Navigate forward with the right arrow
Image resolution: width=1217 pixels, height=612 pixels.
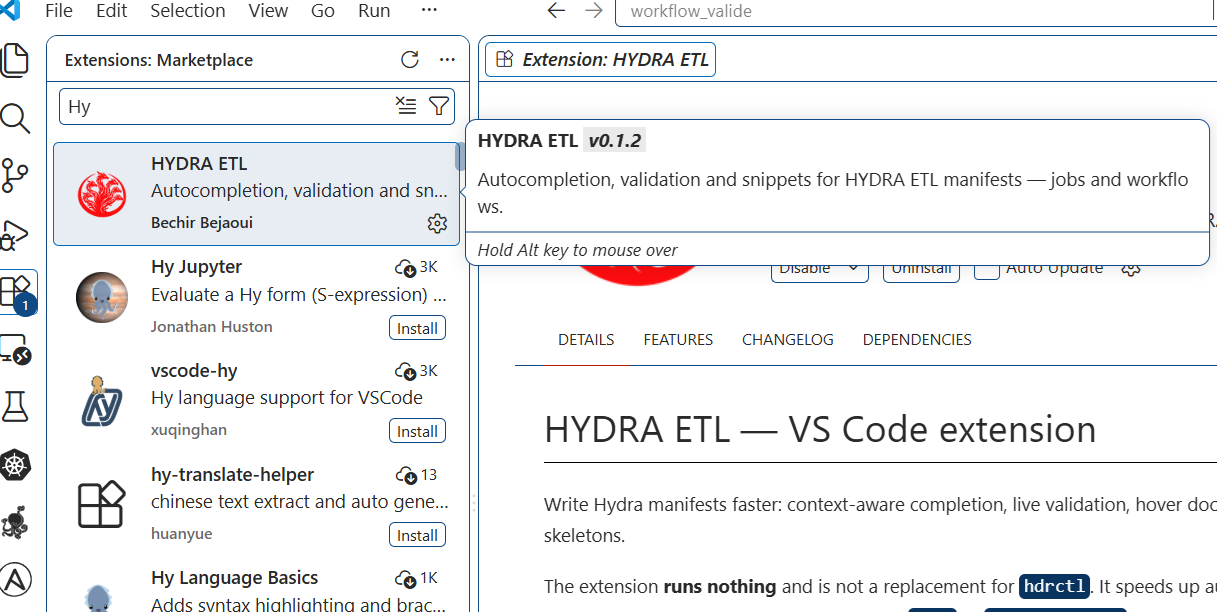594,11
